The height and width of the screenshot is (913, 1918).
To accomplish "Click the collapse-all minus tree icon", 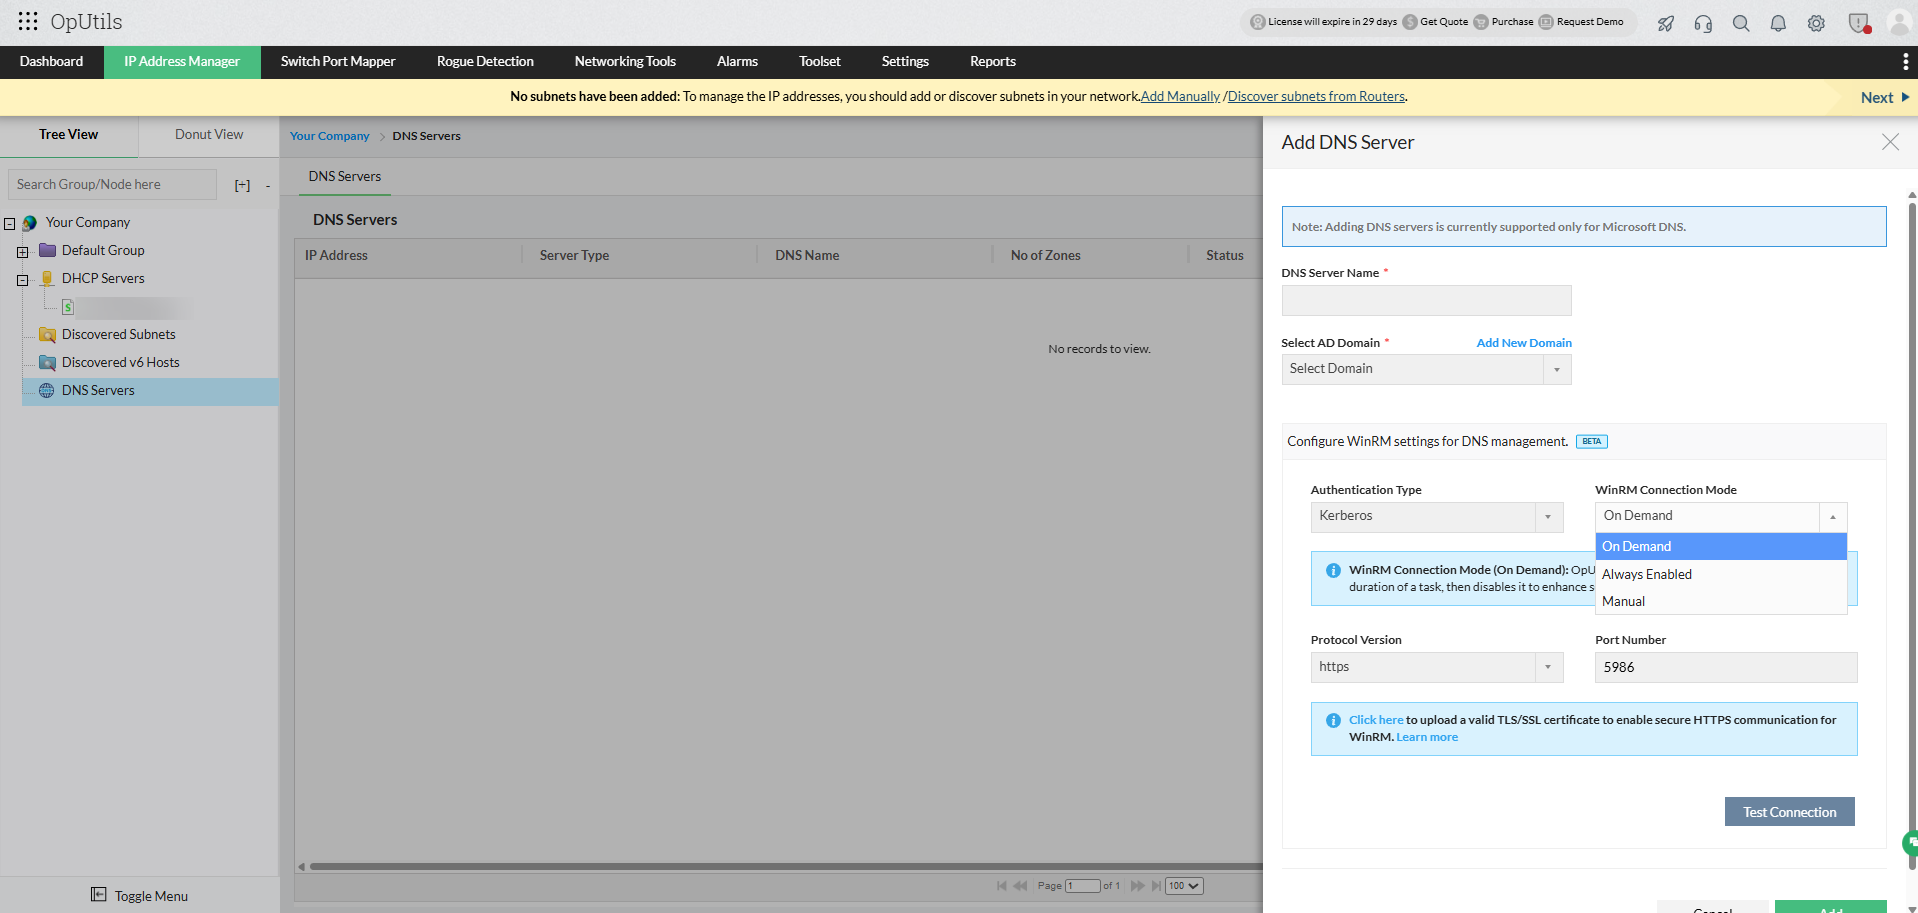I will point(268,186).
